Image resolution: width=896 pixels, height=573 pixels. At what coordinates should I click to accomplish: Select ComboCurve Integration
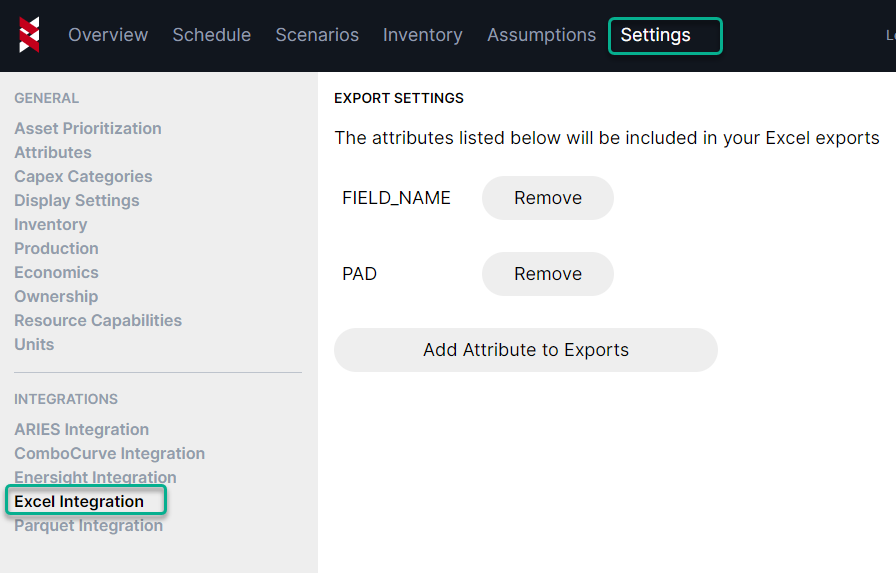109,453
